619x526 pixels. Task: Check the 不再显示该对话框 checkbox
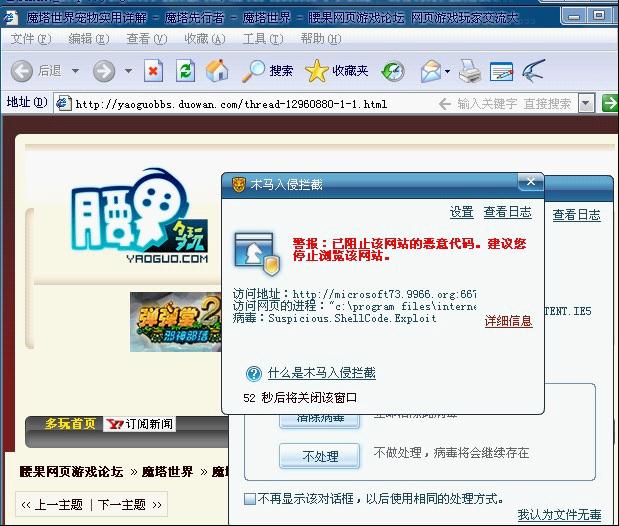pyautogui.click(x=250, y=498)
